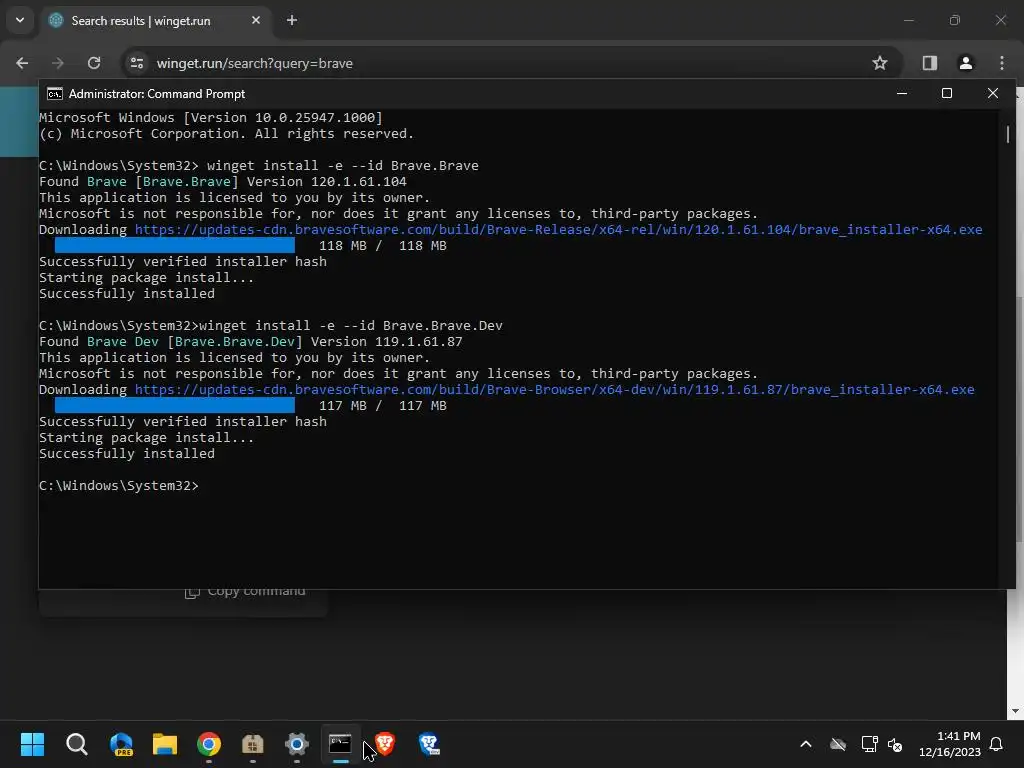Show hidden system tray icons
This screenshot has height=768, width=1024.
(x=806, y=744)
